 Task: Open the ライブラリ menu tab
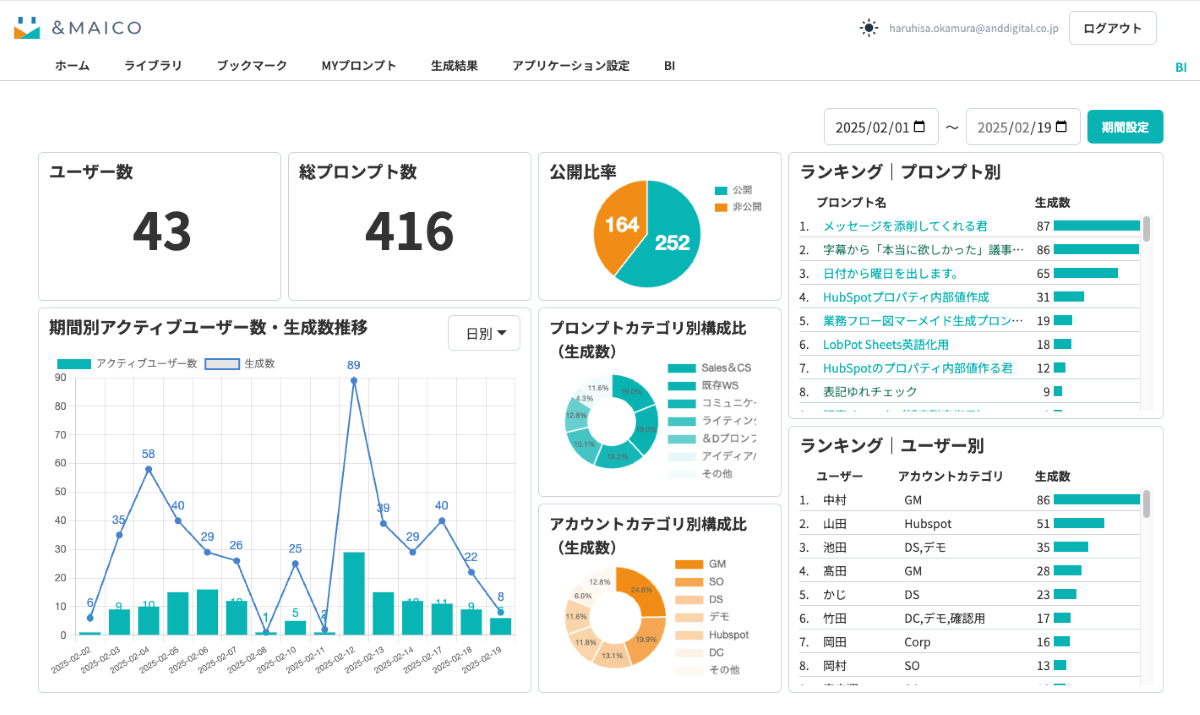153,66
